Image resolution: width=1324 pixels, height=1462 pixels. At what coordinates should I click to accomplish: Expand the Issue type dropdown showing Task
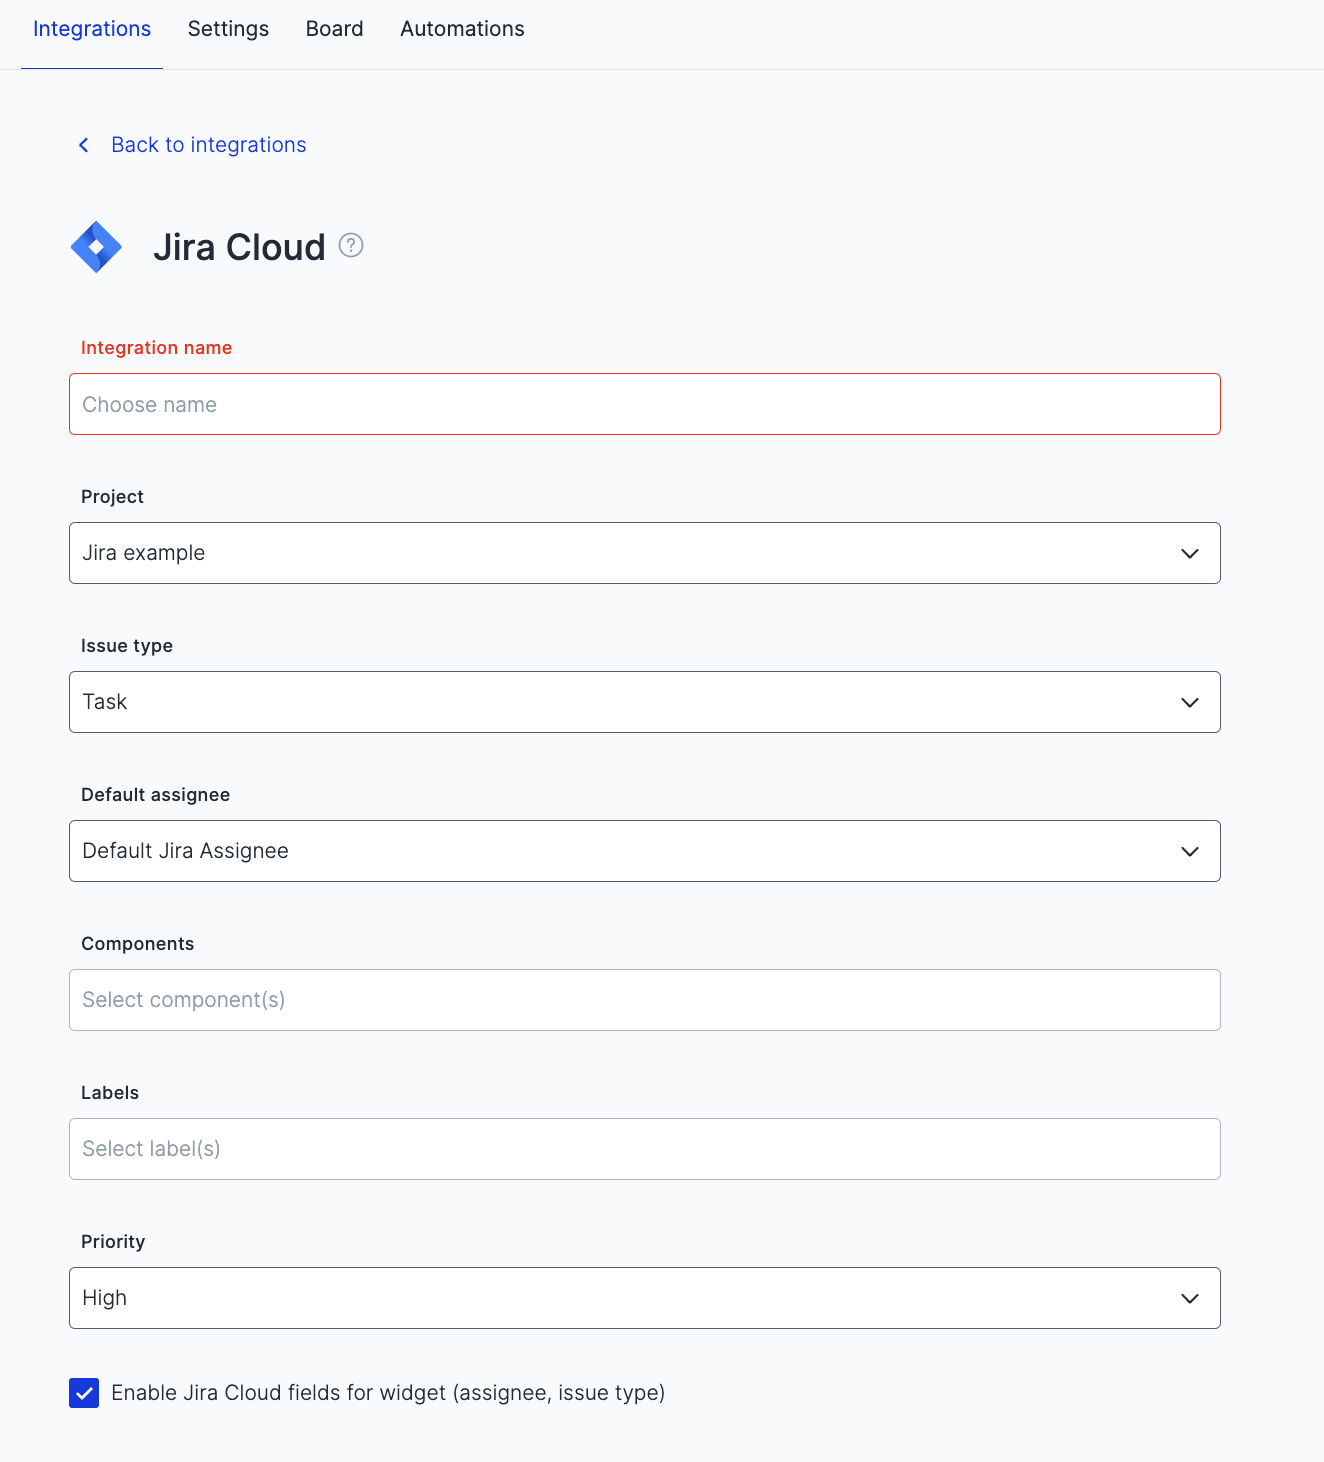pyautogui.click(x=644, y=702)
